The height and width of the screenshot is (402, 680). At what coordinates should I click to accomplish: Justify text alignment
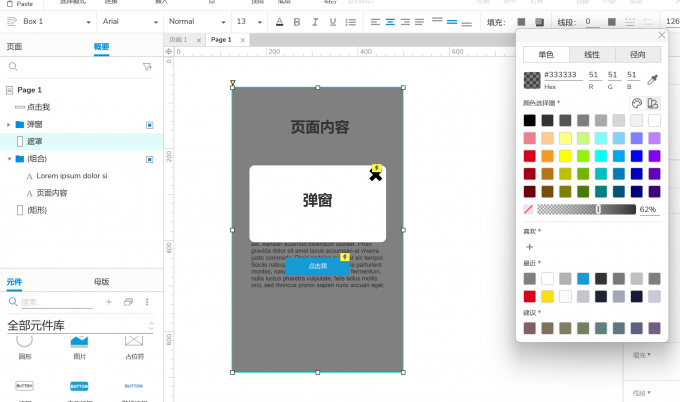click(x=419, y=22)
